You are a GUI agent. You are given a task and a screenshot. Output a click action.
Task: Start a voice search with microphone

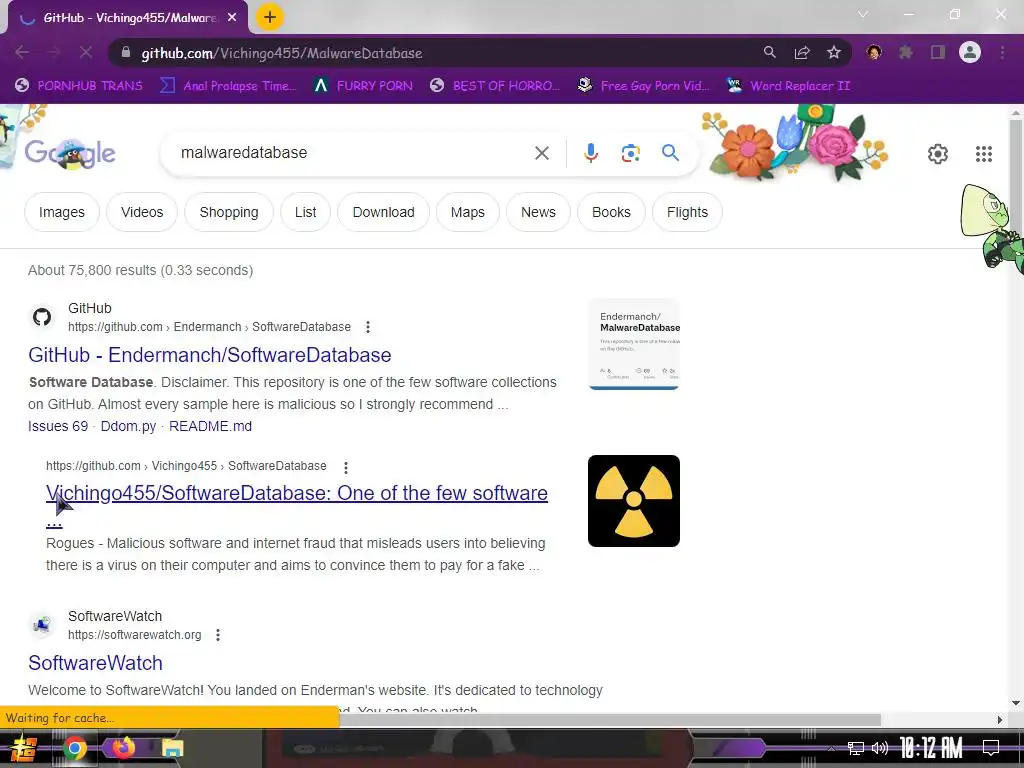(x=590, y=153)
